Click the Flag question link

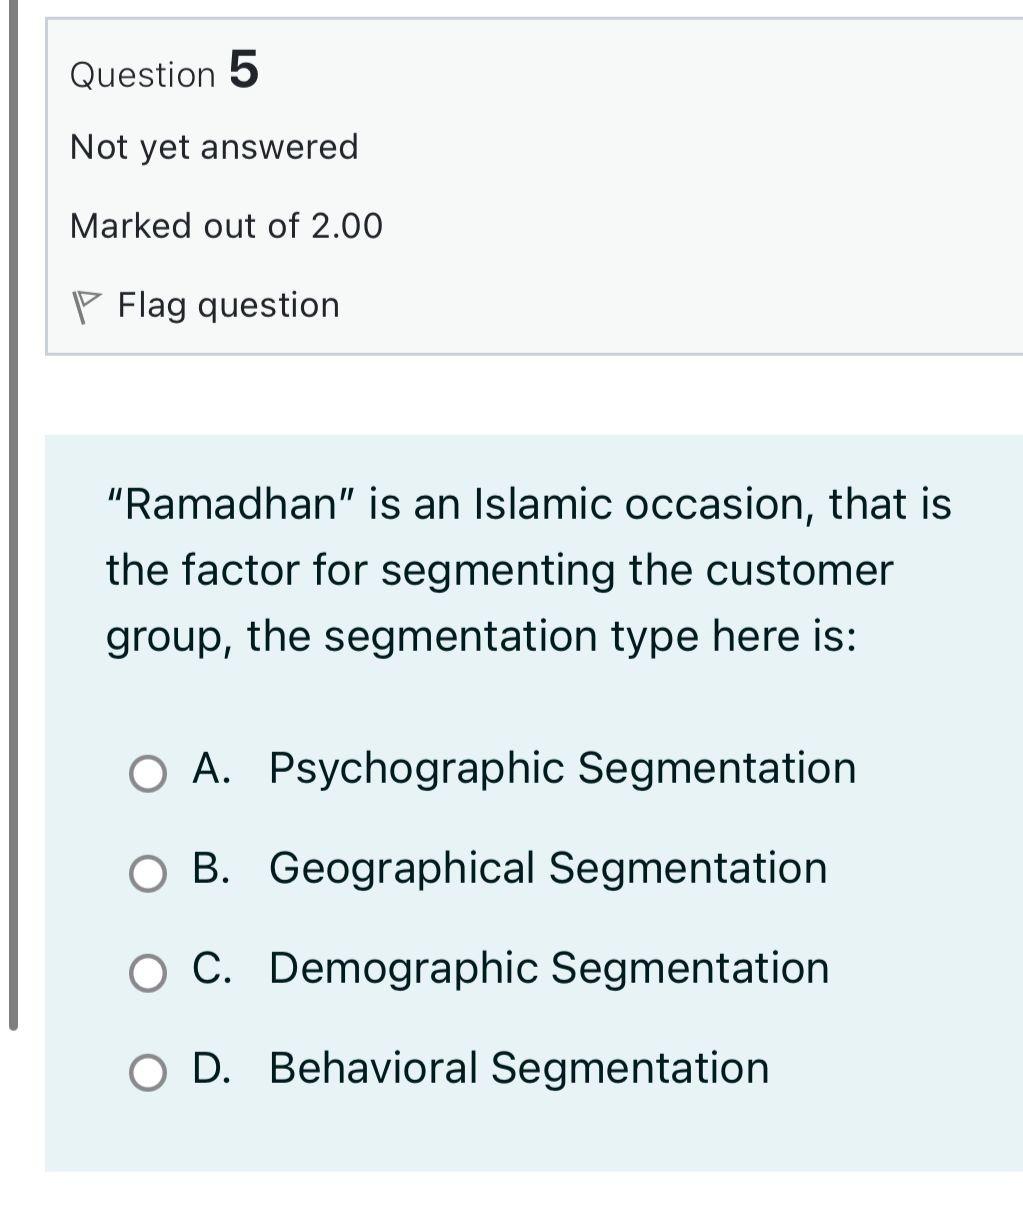[x=228, y=304]
